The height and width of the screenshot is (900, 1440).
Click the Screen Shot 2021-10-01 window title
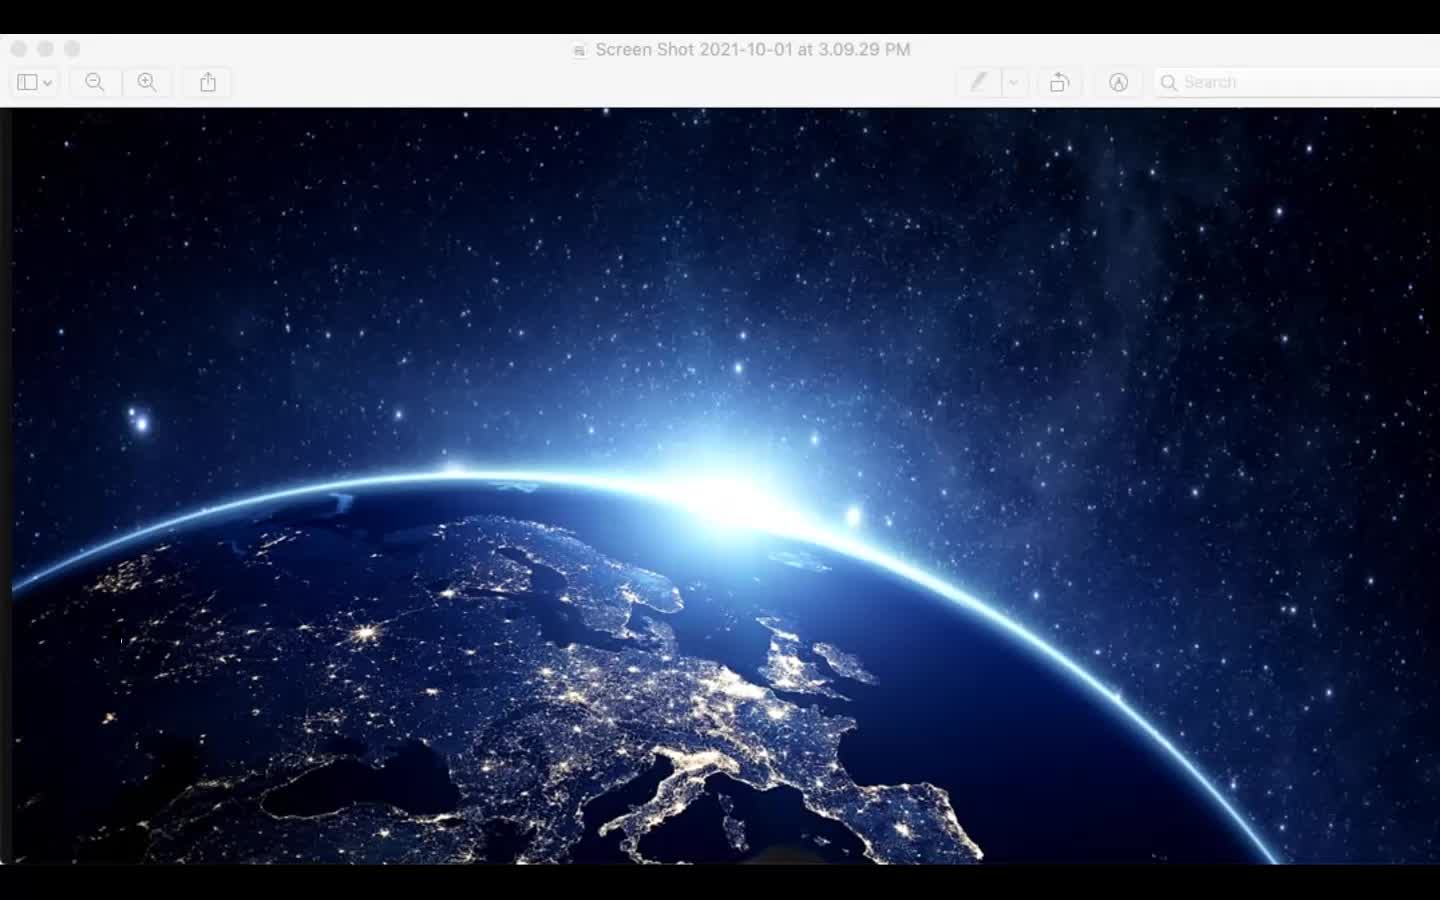753,49
